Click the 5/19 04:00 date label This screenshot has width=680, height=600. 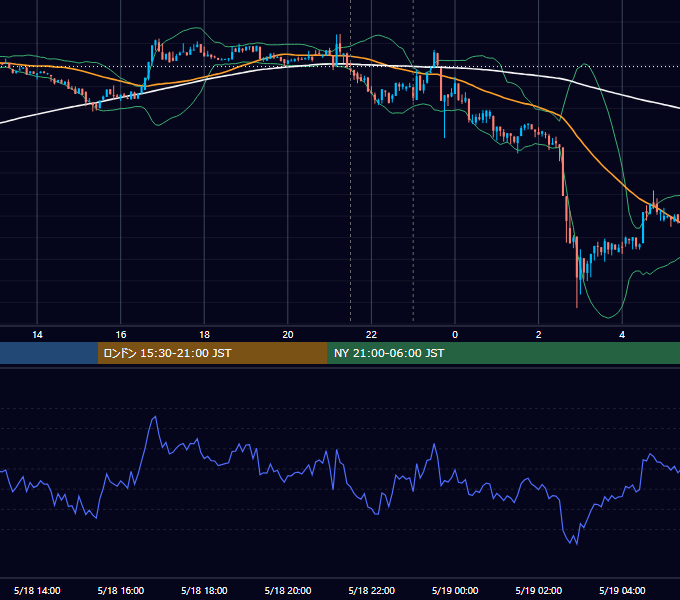pos(622,590)
